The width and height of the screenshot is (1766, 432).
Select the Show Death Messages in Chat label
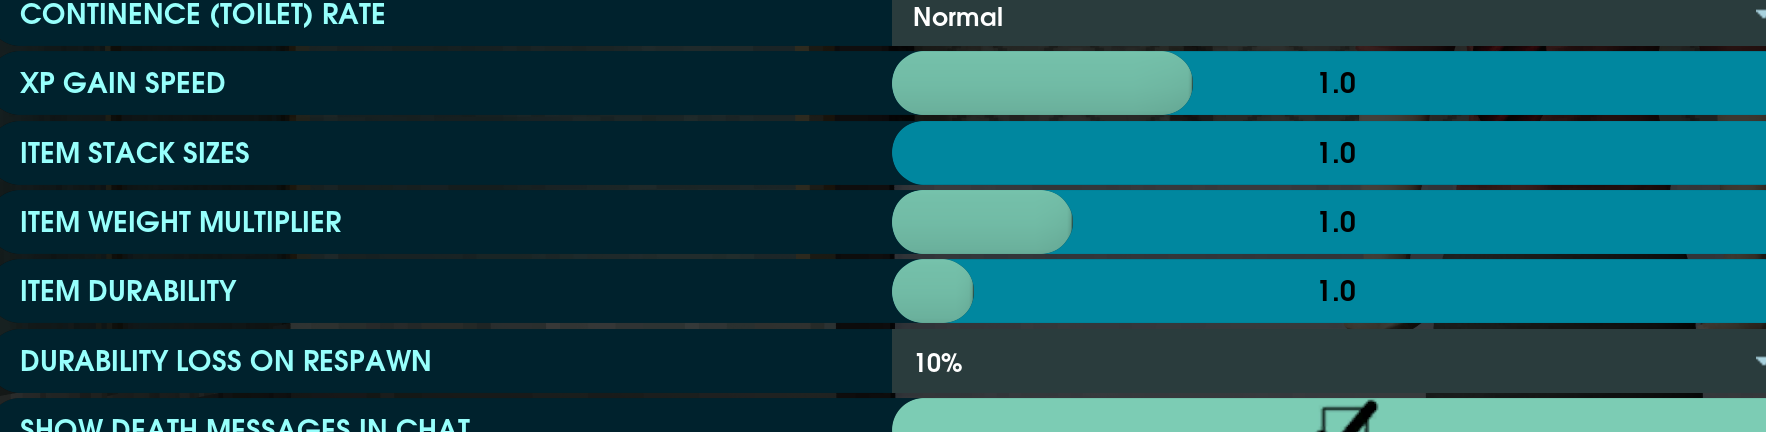point(245,424)
